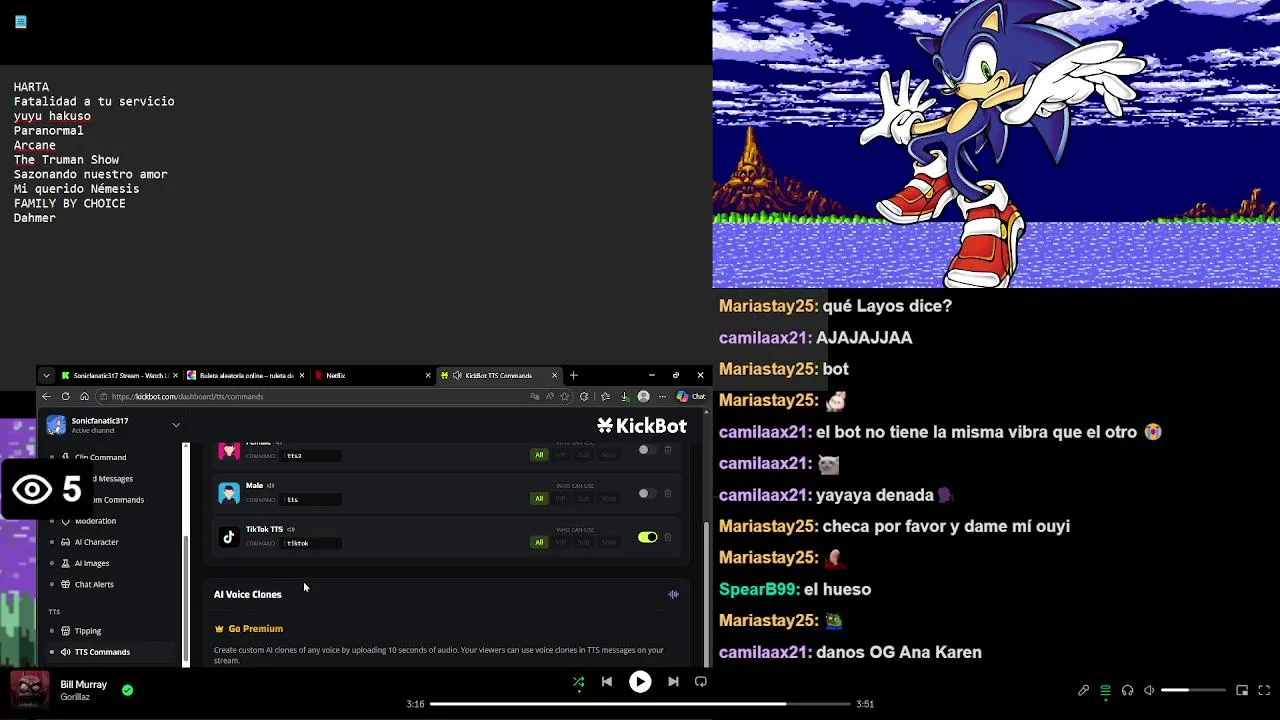The width and height of the screenshot is (1280, 720).
Task: Click 'Dahmer' in the notepad list
Action: 35,218
